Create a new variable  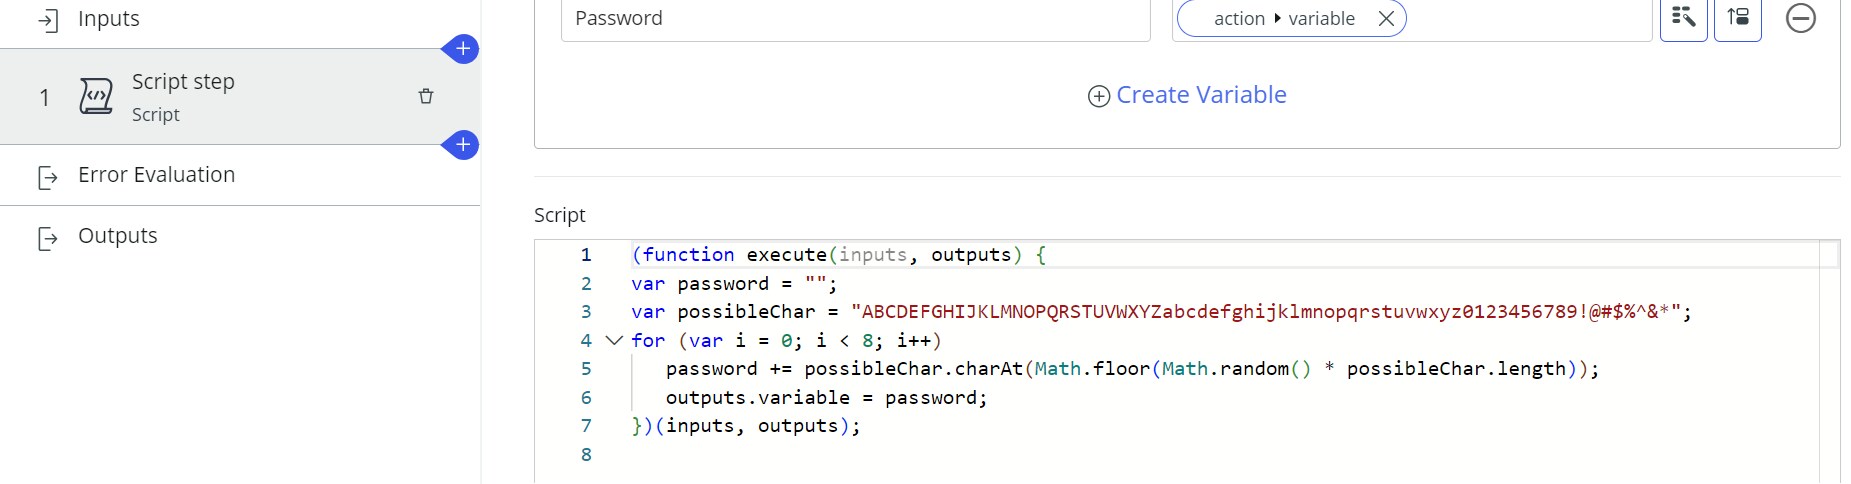click(x=1187, y=95)
